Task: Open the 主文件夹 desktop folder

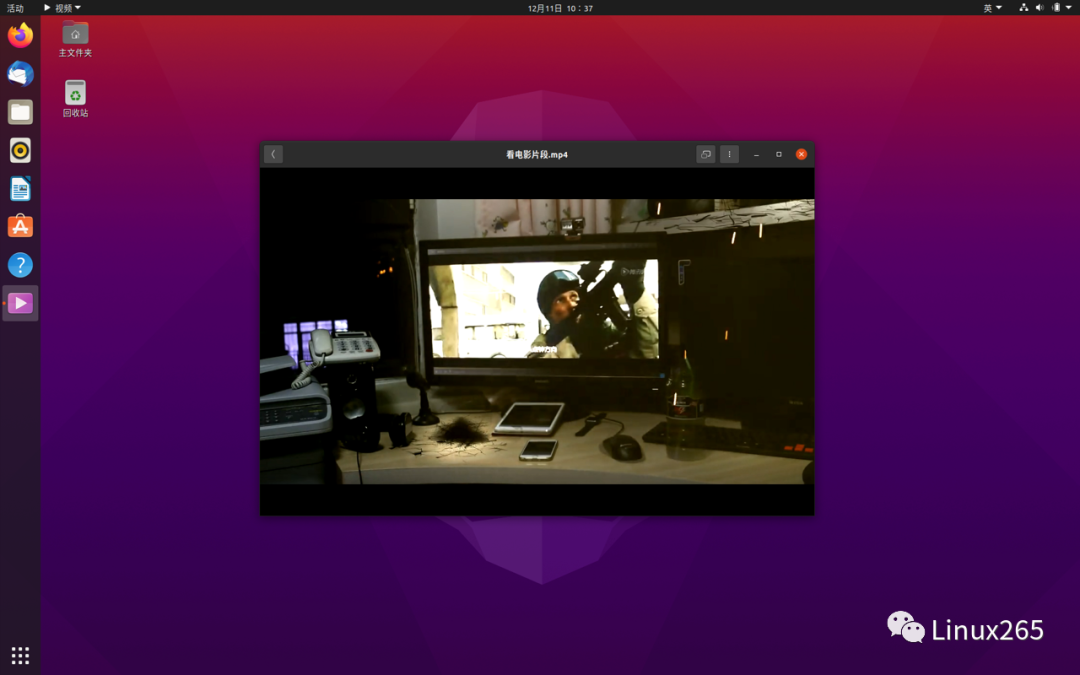Action: pyautogui.click(x=75, y=39)
